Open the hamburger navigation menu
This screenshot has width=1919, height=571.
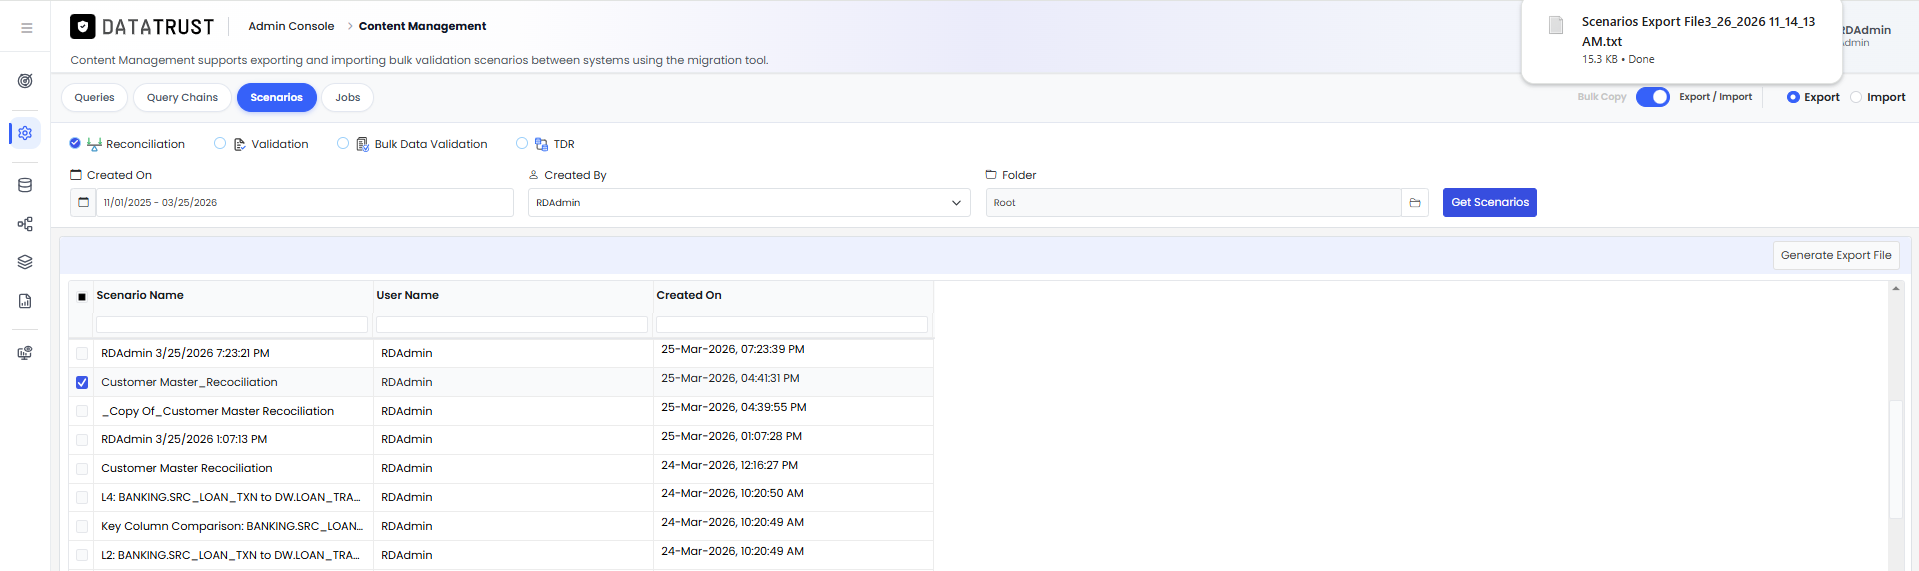[x=27, y=28]
